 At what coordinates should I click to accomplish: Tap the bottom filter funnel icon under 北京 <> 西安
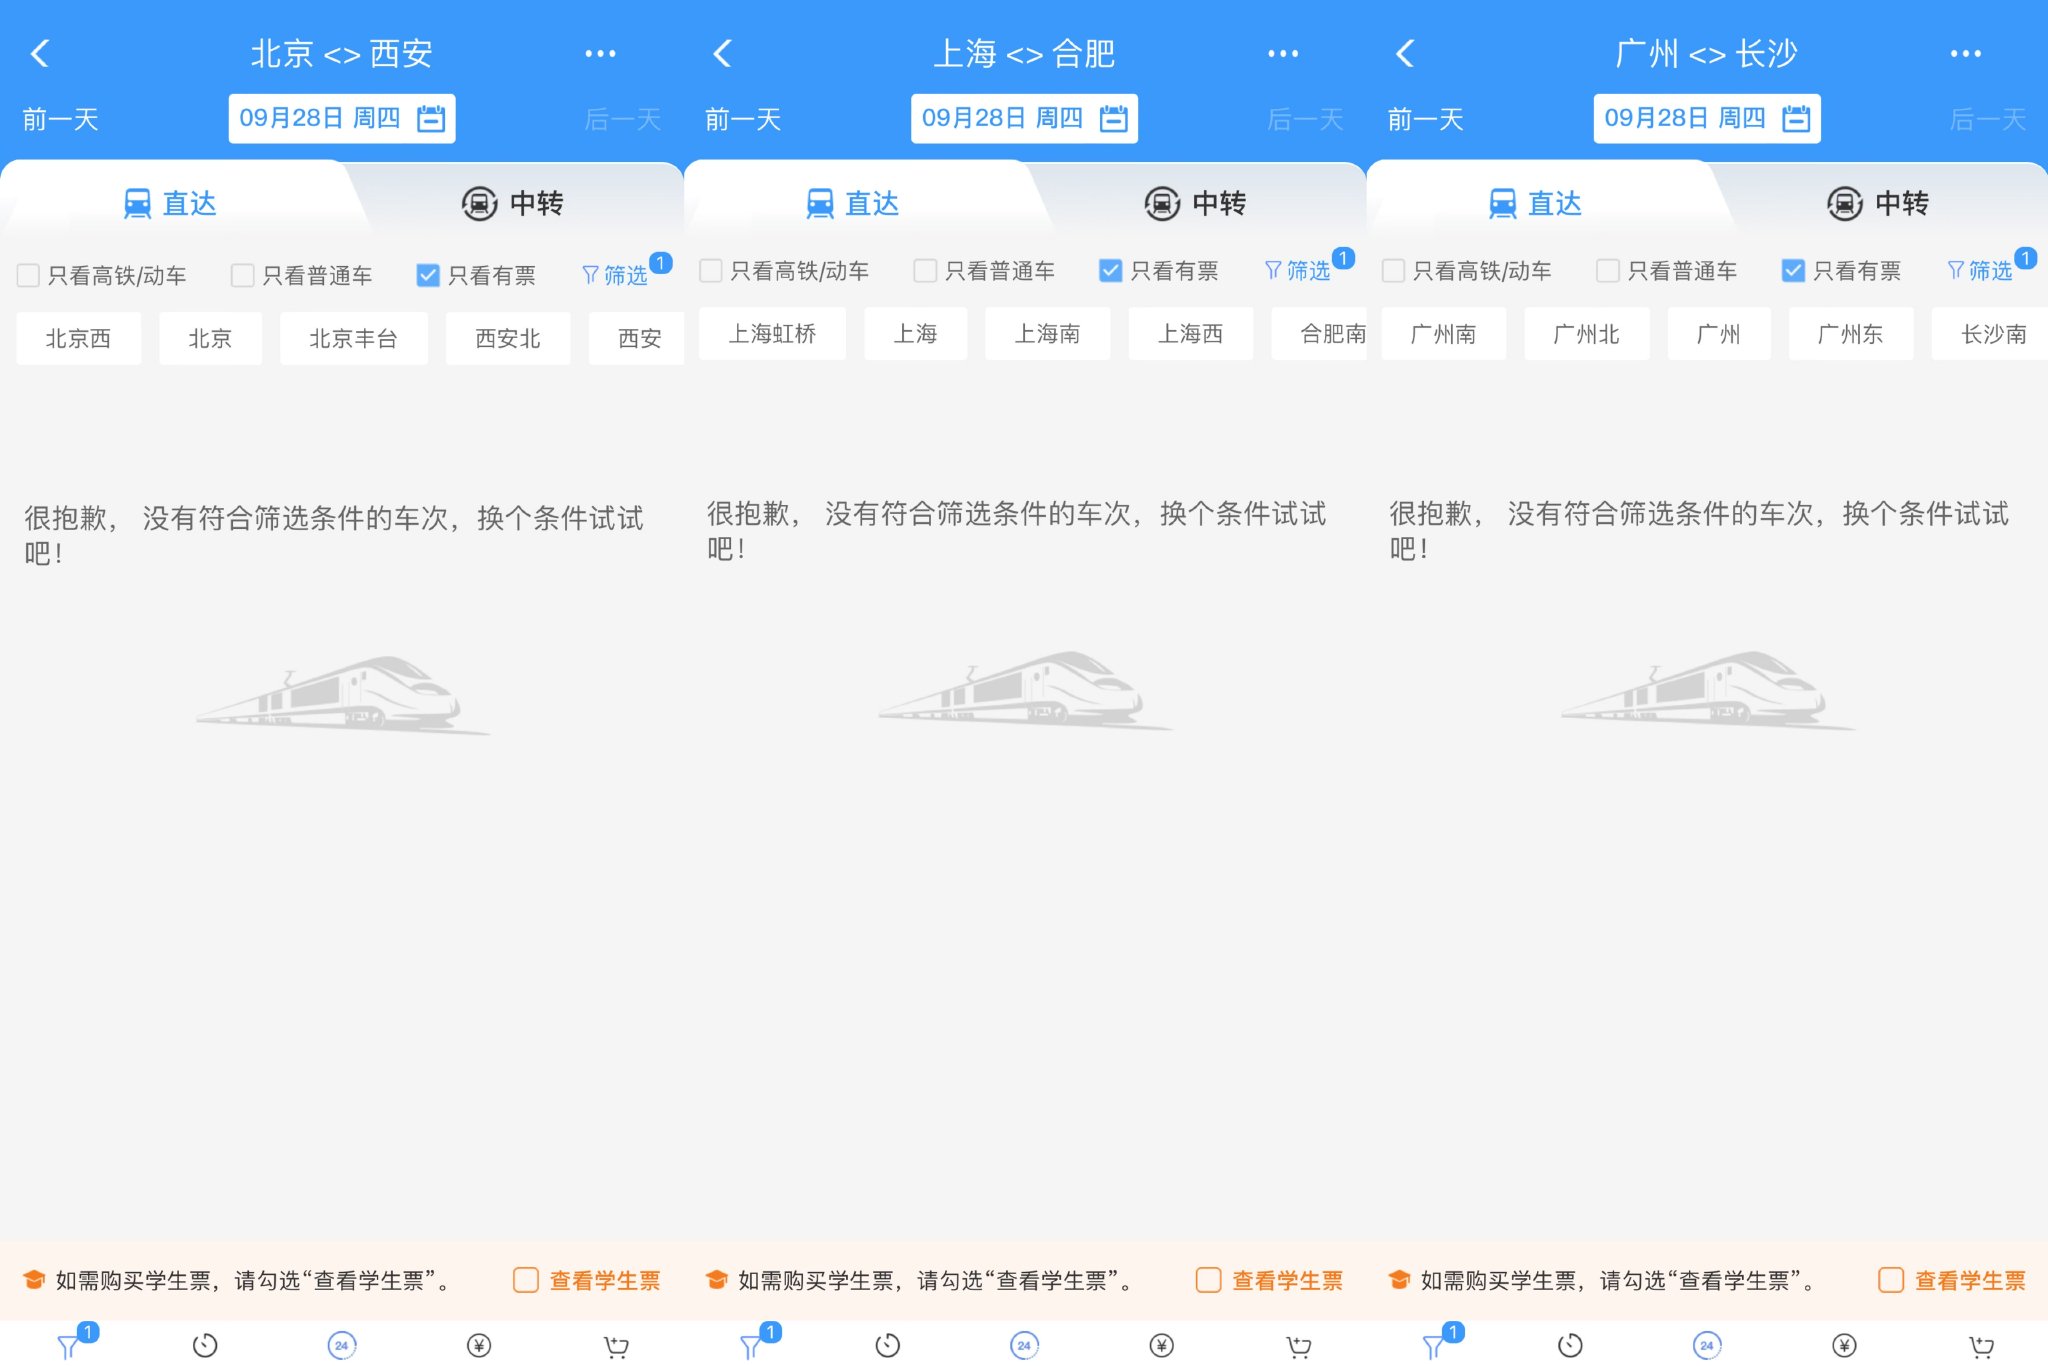coord(68,1346)
